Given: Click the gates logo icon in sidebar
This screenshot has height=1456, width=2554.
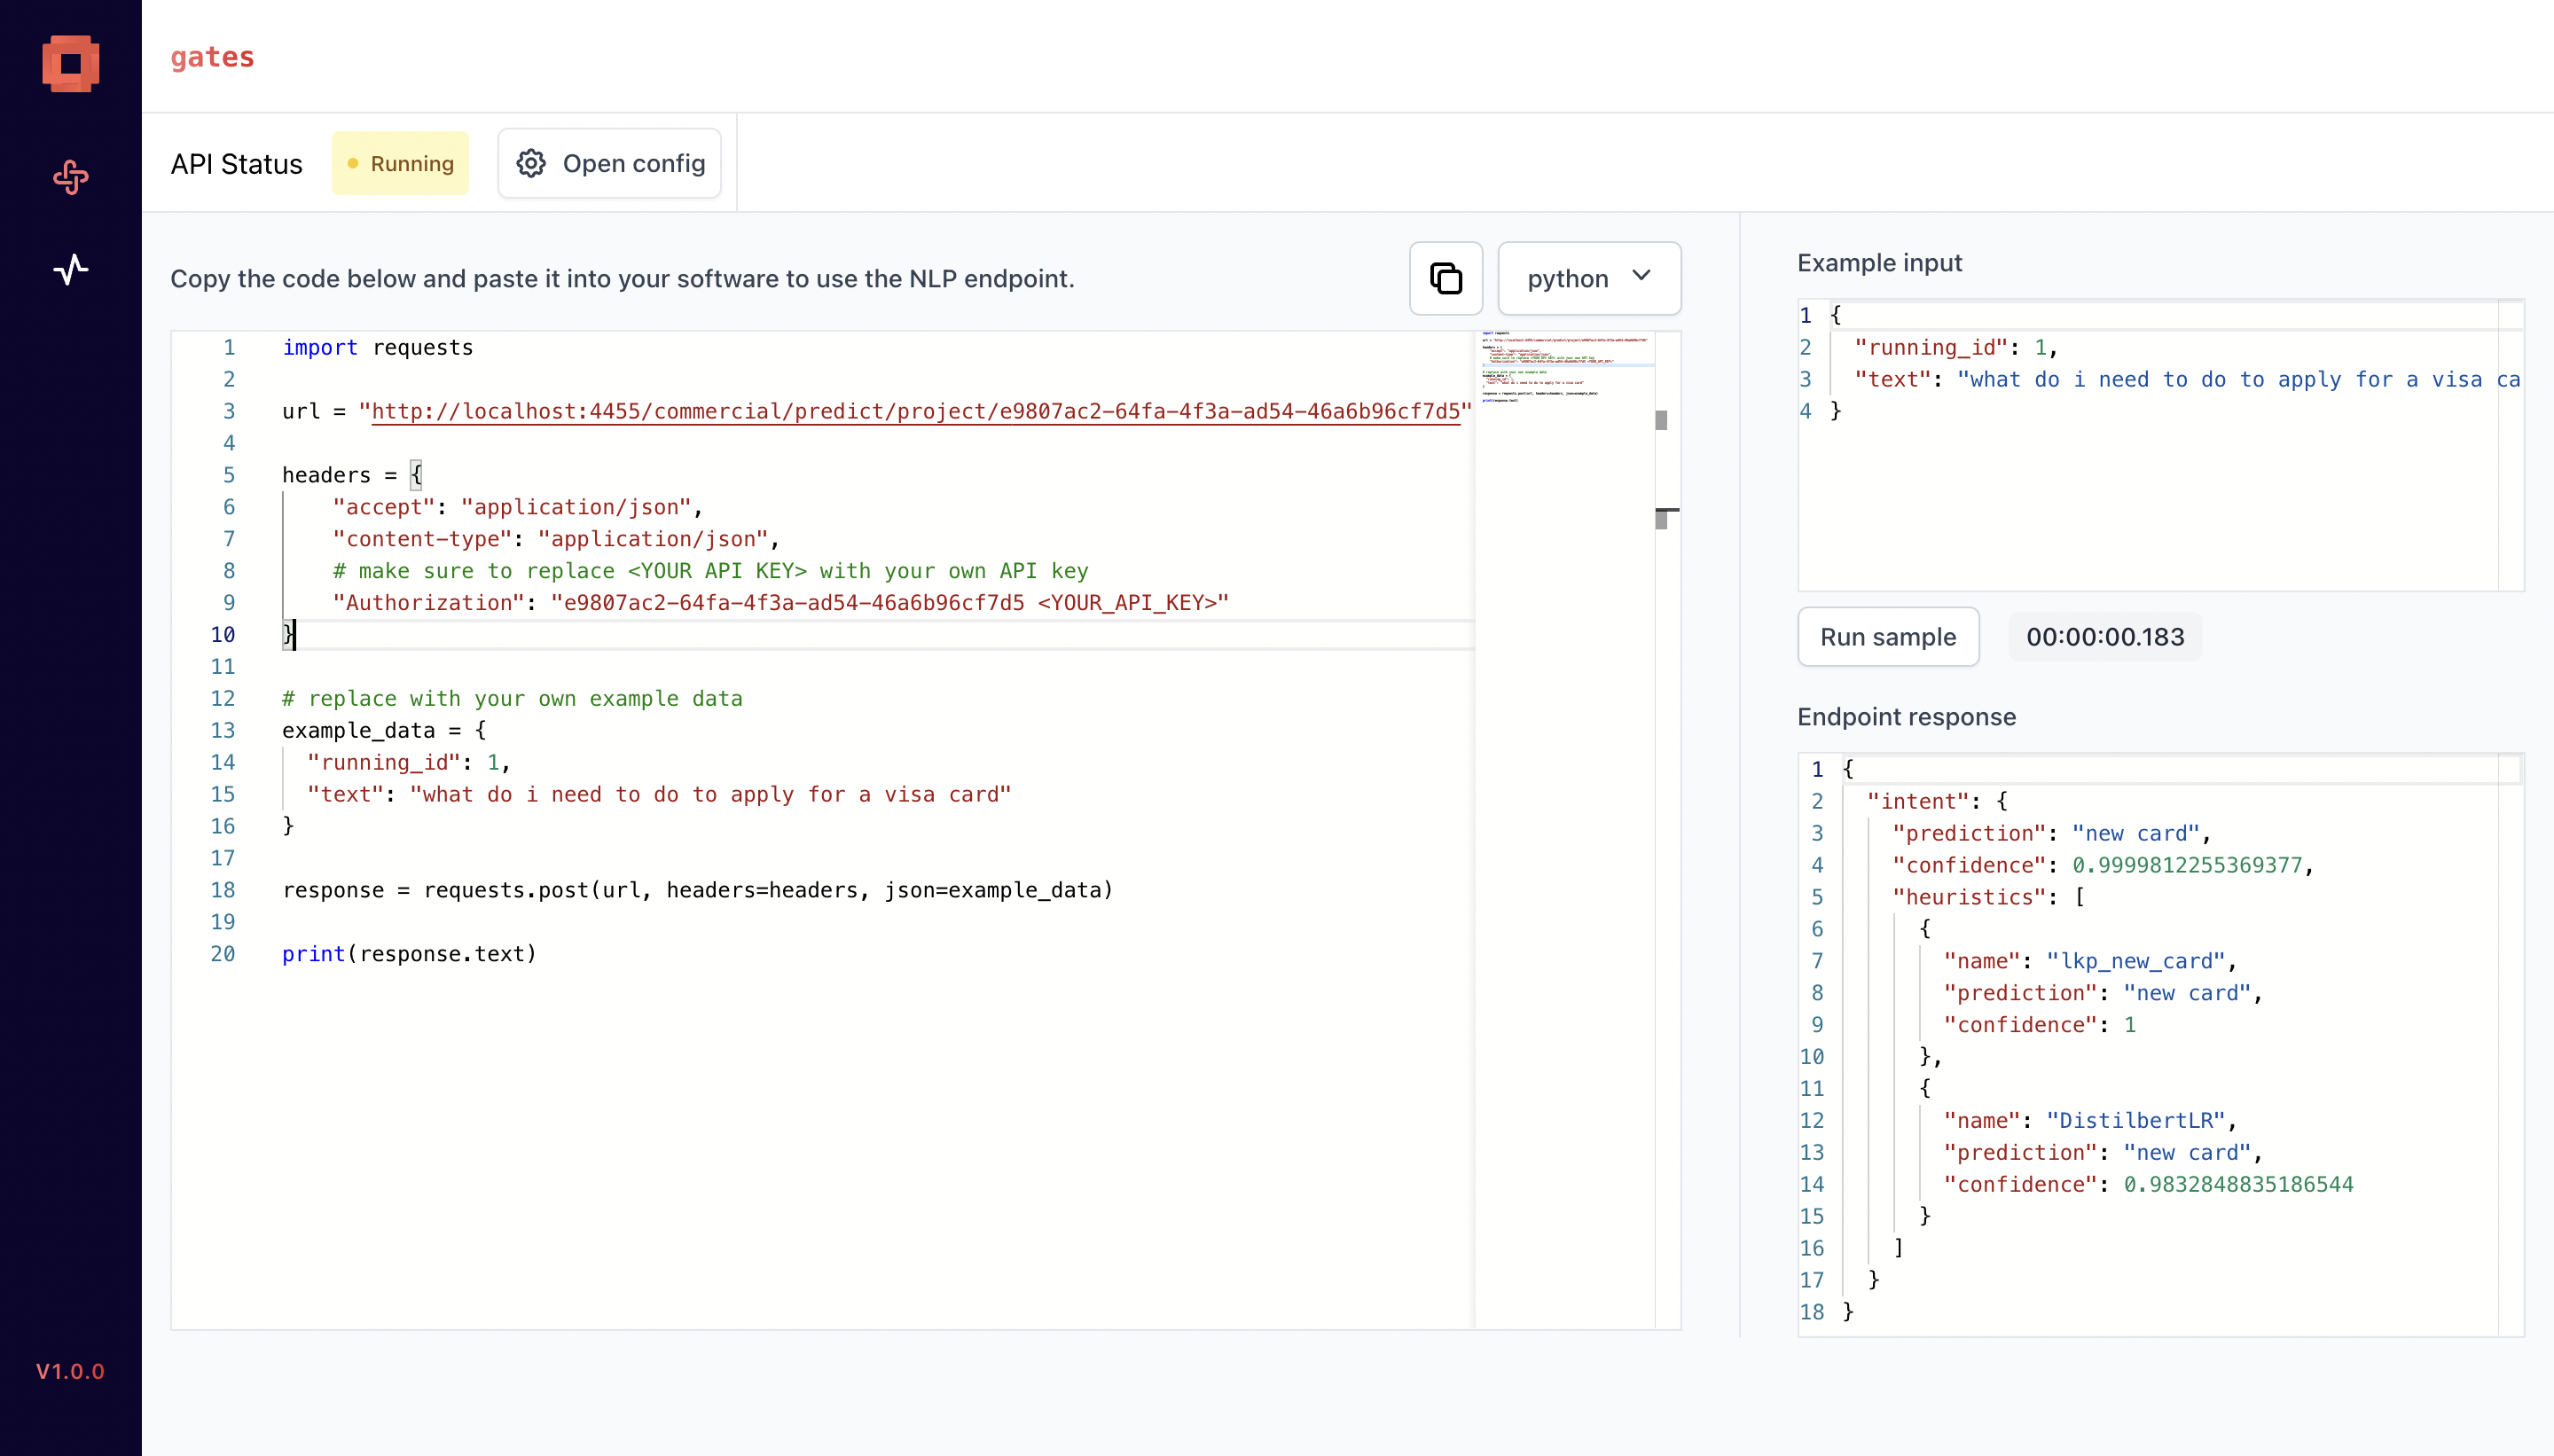Looking at the screenshot, I should (70, 64).
